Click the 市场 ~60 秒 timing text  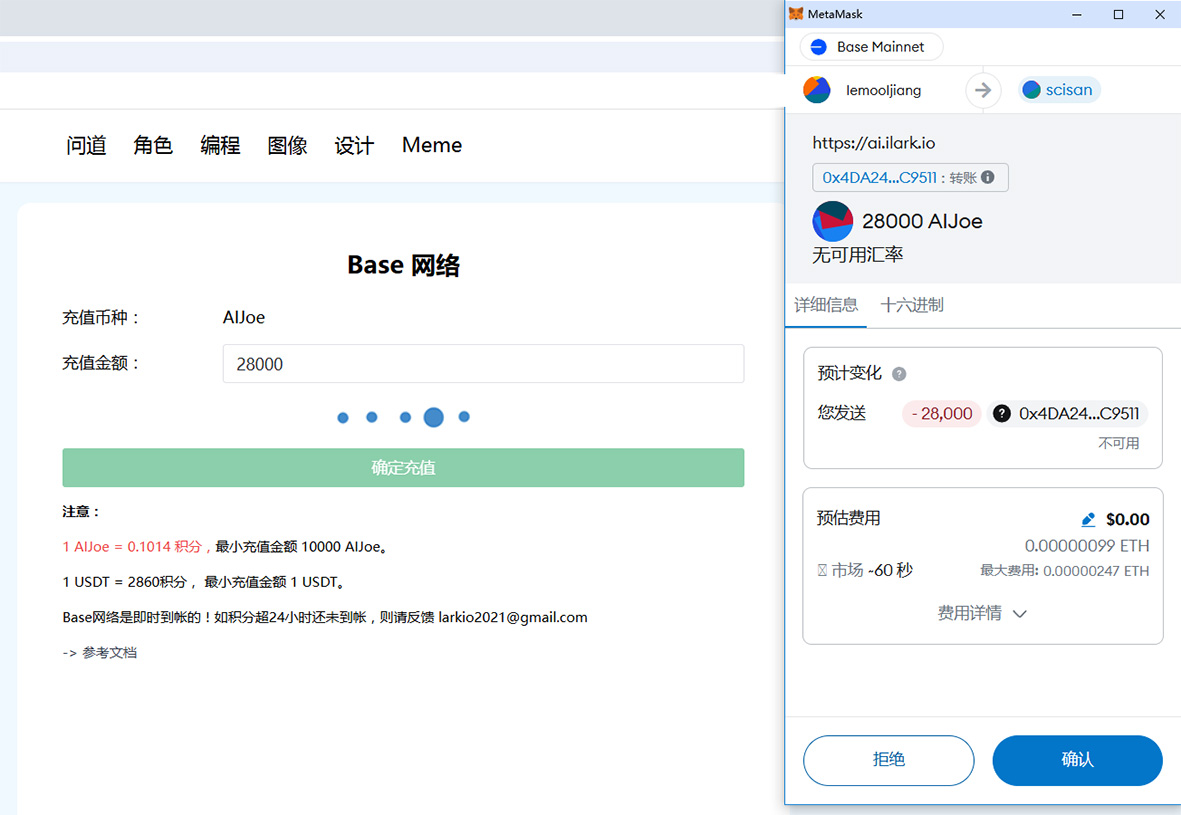click(x=865, y=570)
